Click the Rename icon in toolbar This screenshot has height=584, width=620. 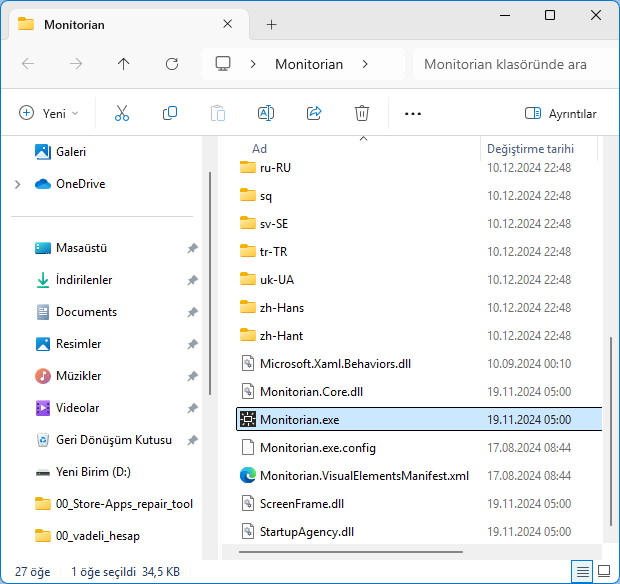pyautogui.click(x=266, y=113)
